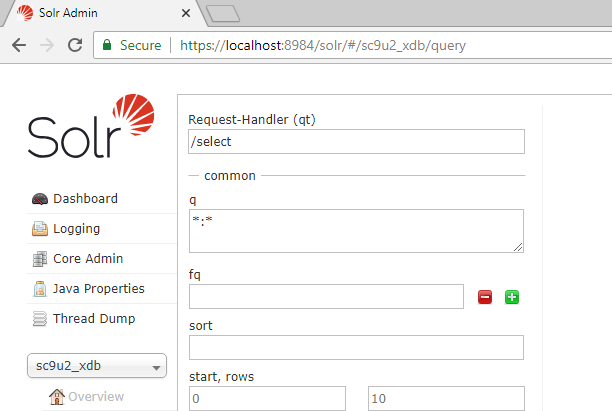The height and width of the screenshot is (411, 612).
Task: Click the Core Admin servers icon
Action: coord(40,259)
